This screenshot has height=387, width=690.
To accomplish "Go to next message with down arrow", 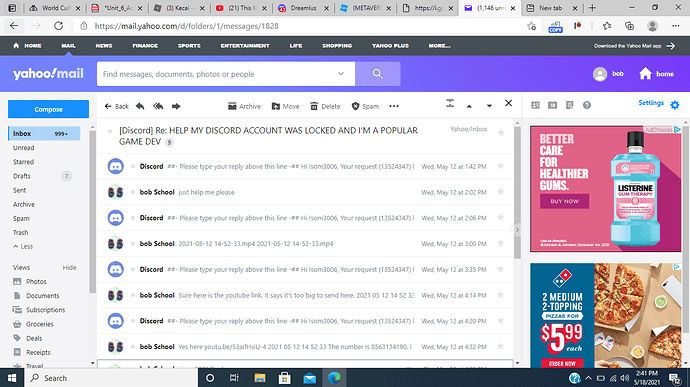I will click(489, 106).
